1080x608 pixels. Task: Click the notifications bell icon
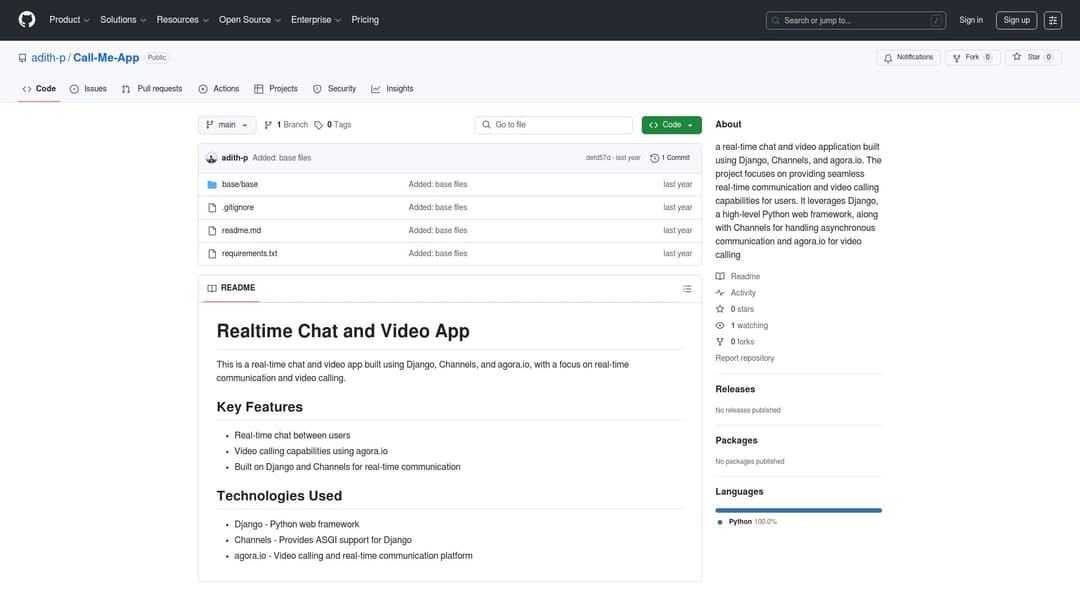pyautogui.click(x=888, y=58)
